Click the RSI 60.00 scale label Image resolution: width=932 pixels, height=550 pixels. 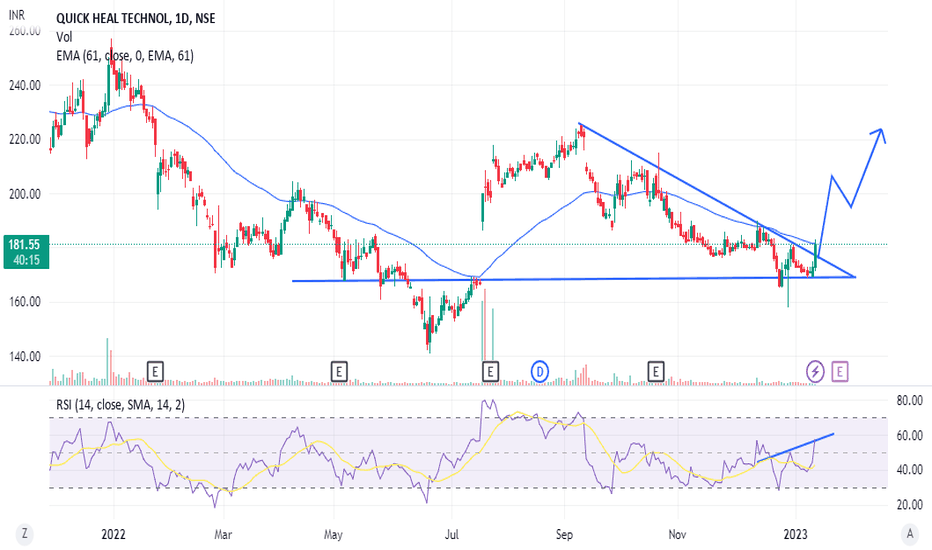point(909,436)
